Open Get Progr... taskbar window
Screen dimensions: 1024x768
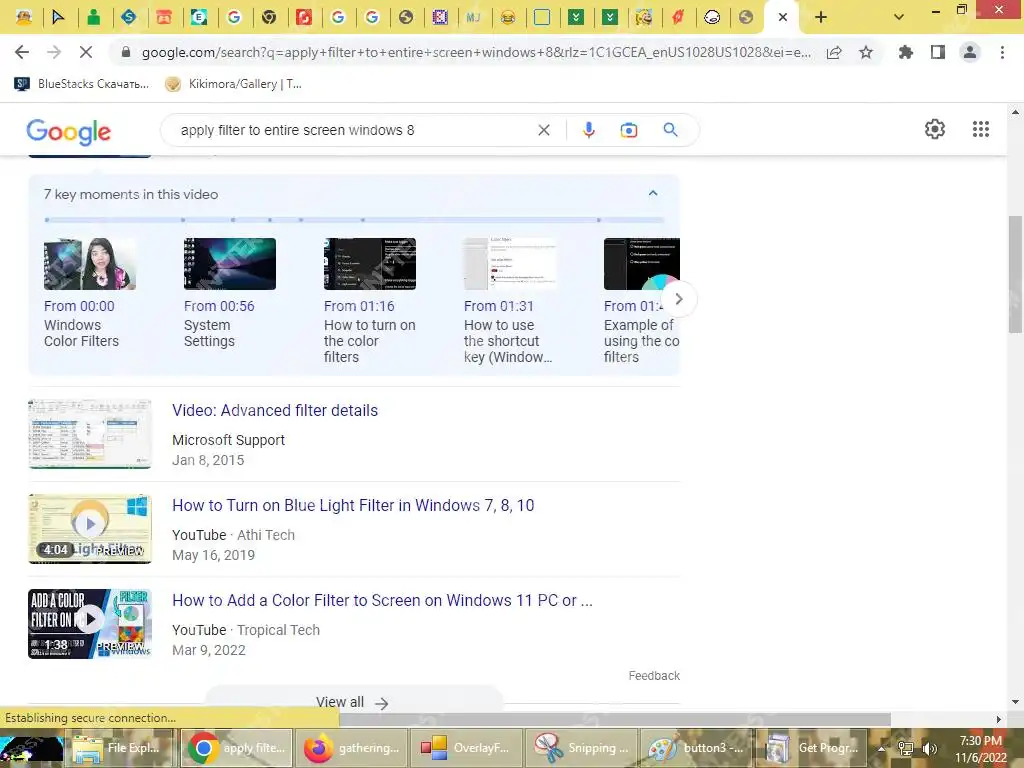812,748
